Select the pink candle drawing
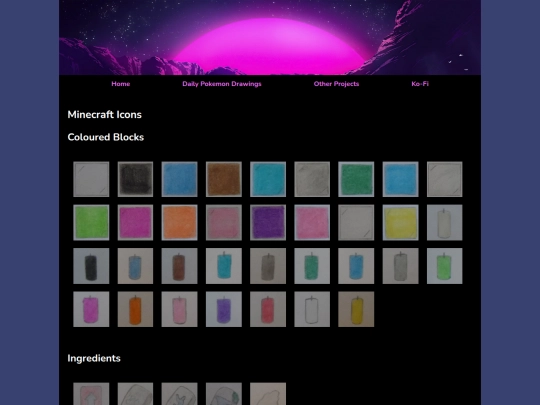This screenshot has height=405, width=540. [179, 309]
